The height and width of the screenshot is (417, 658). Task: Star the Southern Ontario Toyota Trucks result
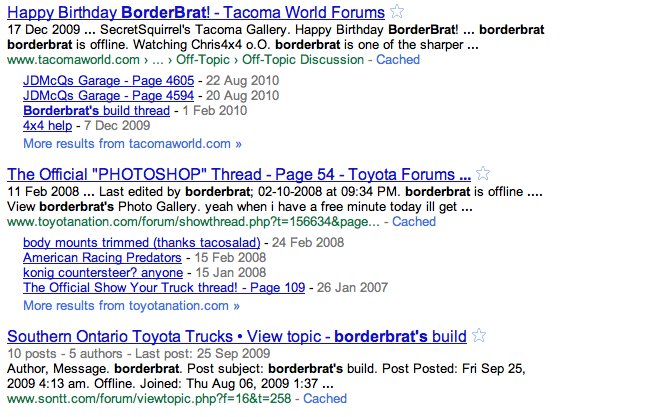click(x=479, y=335)
